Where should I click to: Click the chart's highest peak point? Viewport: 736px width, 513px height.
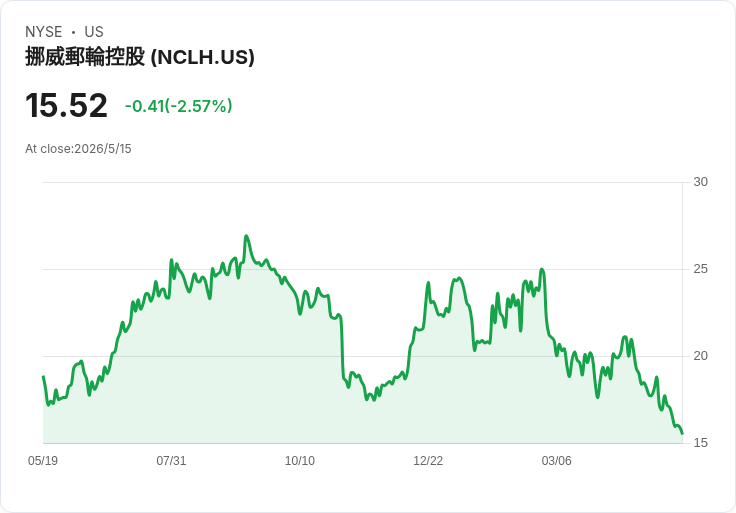tap(246, 236)
